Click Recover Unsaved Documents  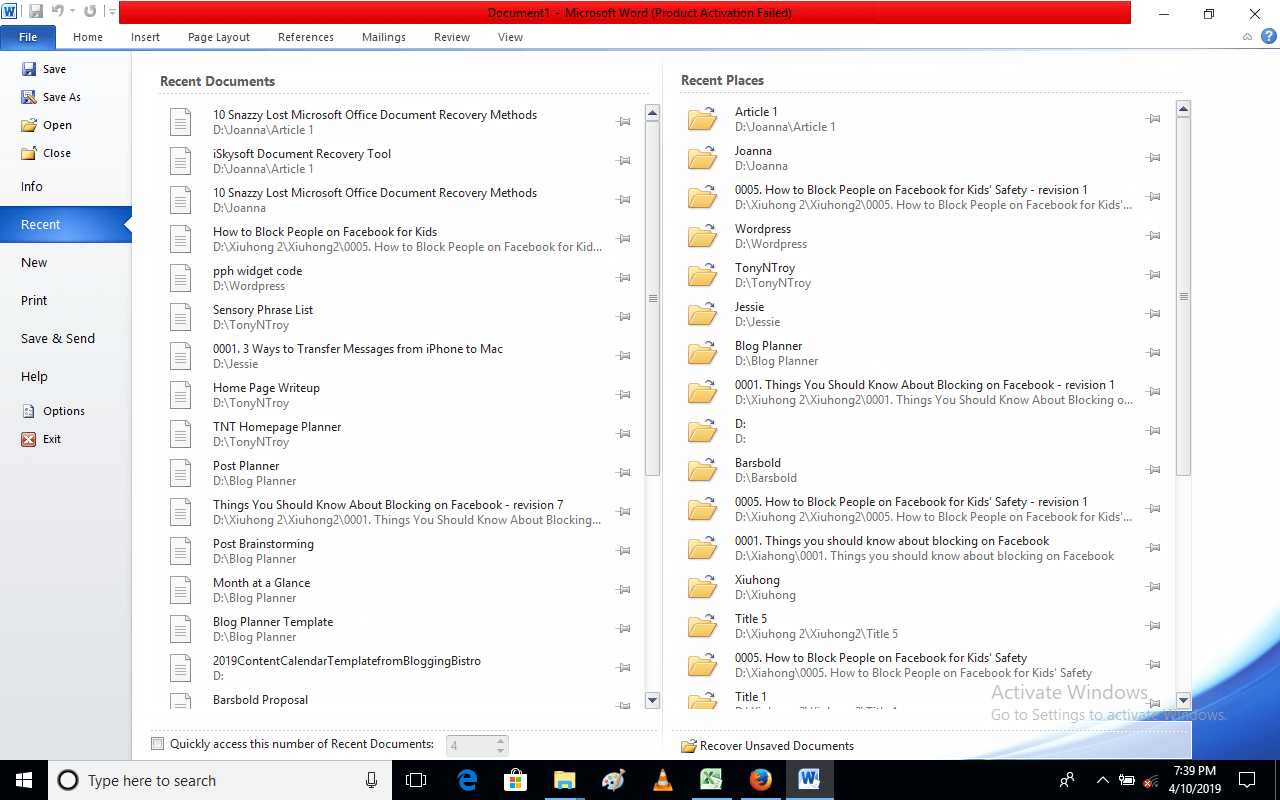pos(775,745)
